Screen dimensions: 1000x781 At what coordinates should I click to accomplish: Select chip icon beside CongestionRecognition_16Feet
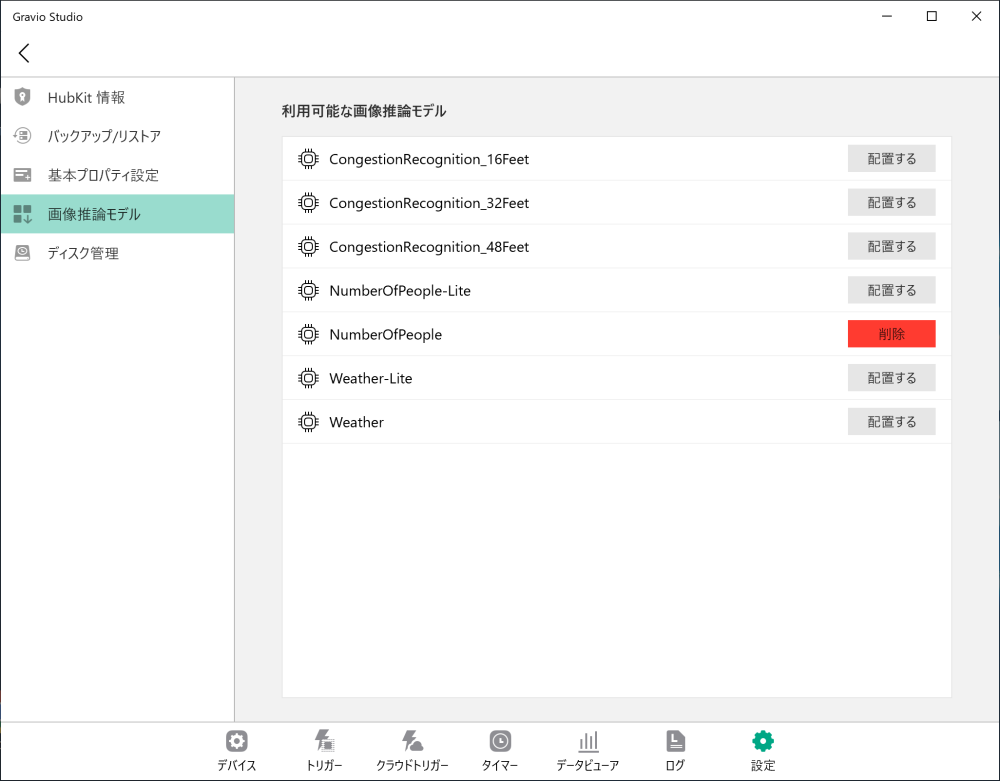tap(308, 159)
